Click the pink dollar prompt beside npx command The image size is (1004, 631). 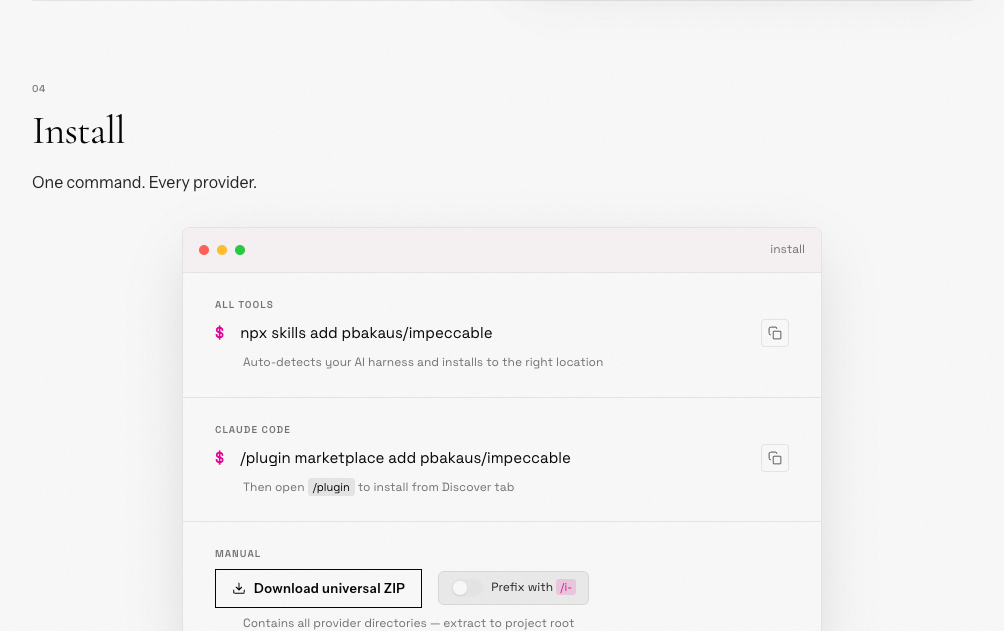click(220, 333)
